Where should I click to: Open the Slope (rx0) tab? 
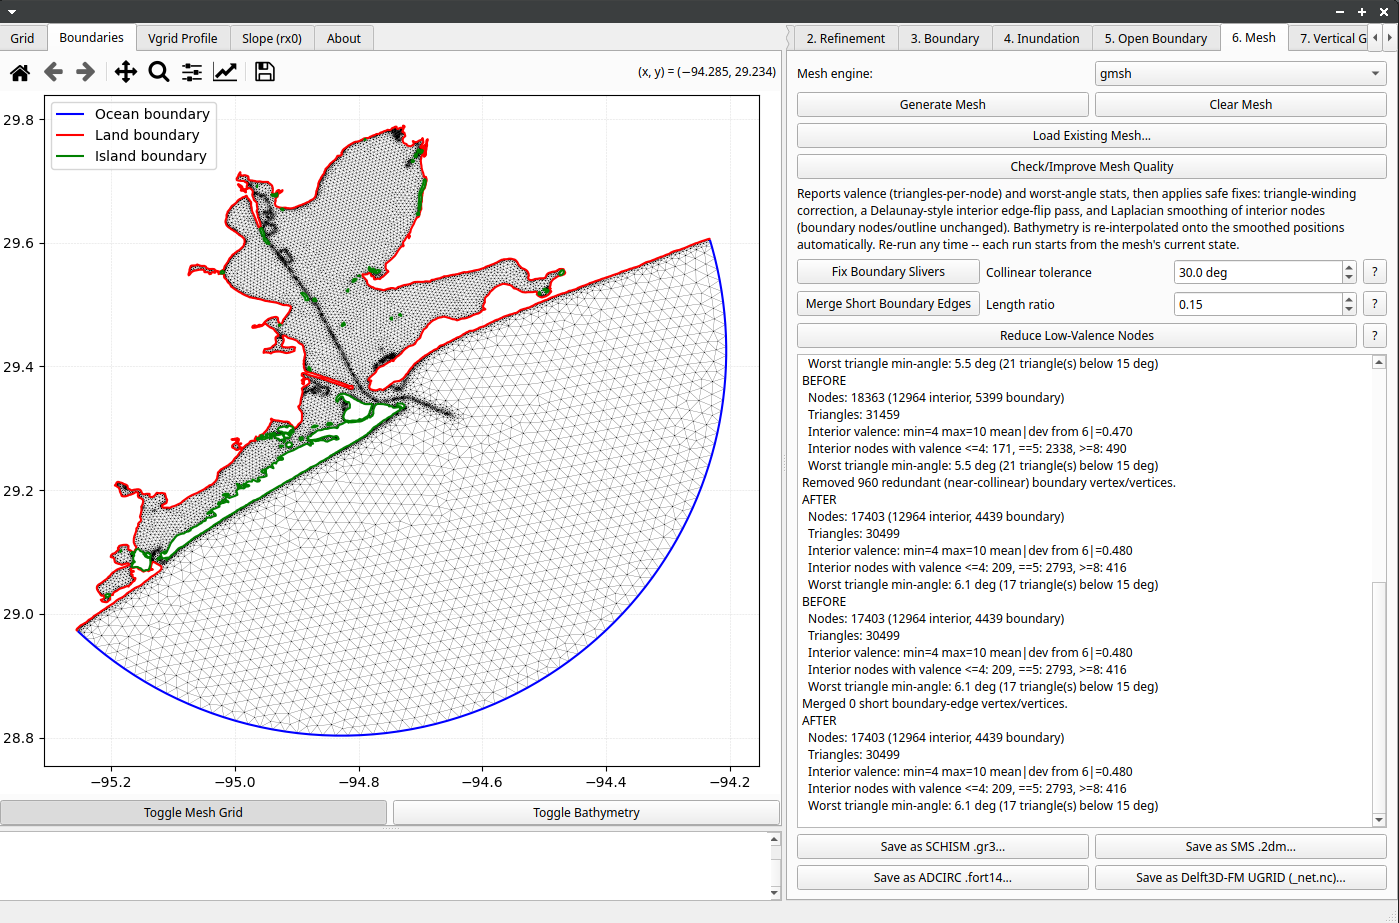tap(272, 38)
